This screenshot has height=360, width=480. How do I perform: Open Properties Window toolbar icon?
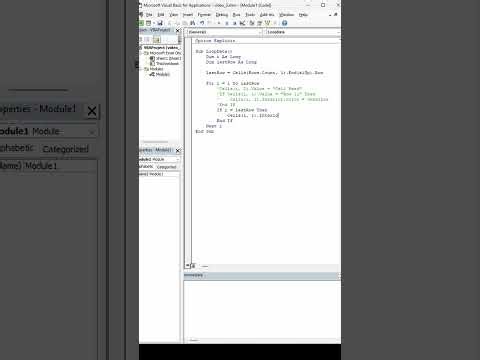coord(259,23)
